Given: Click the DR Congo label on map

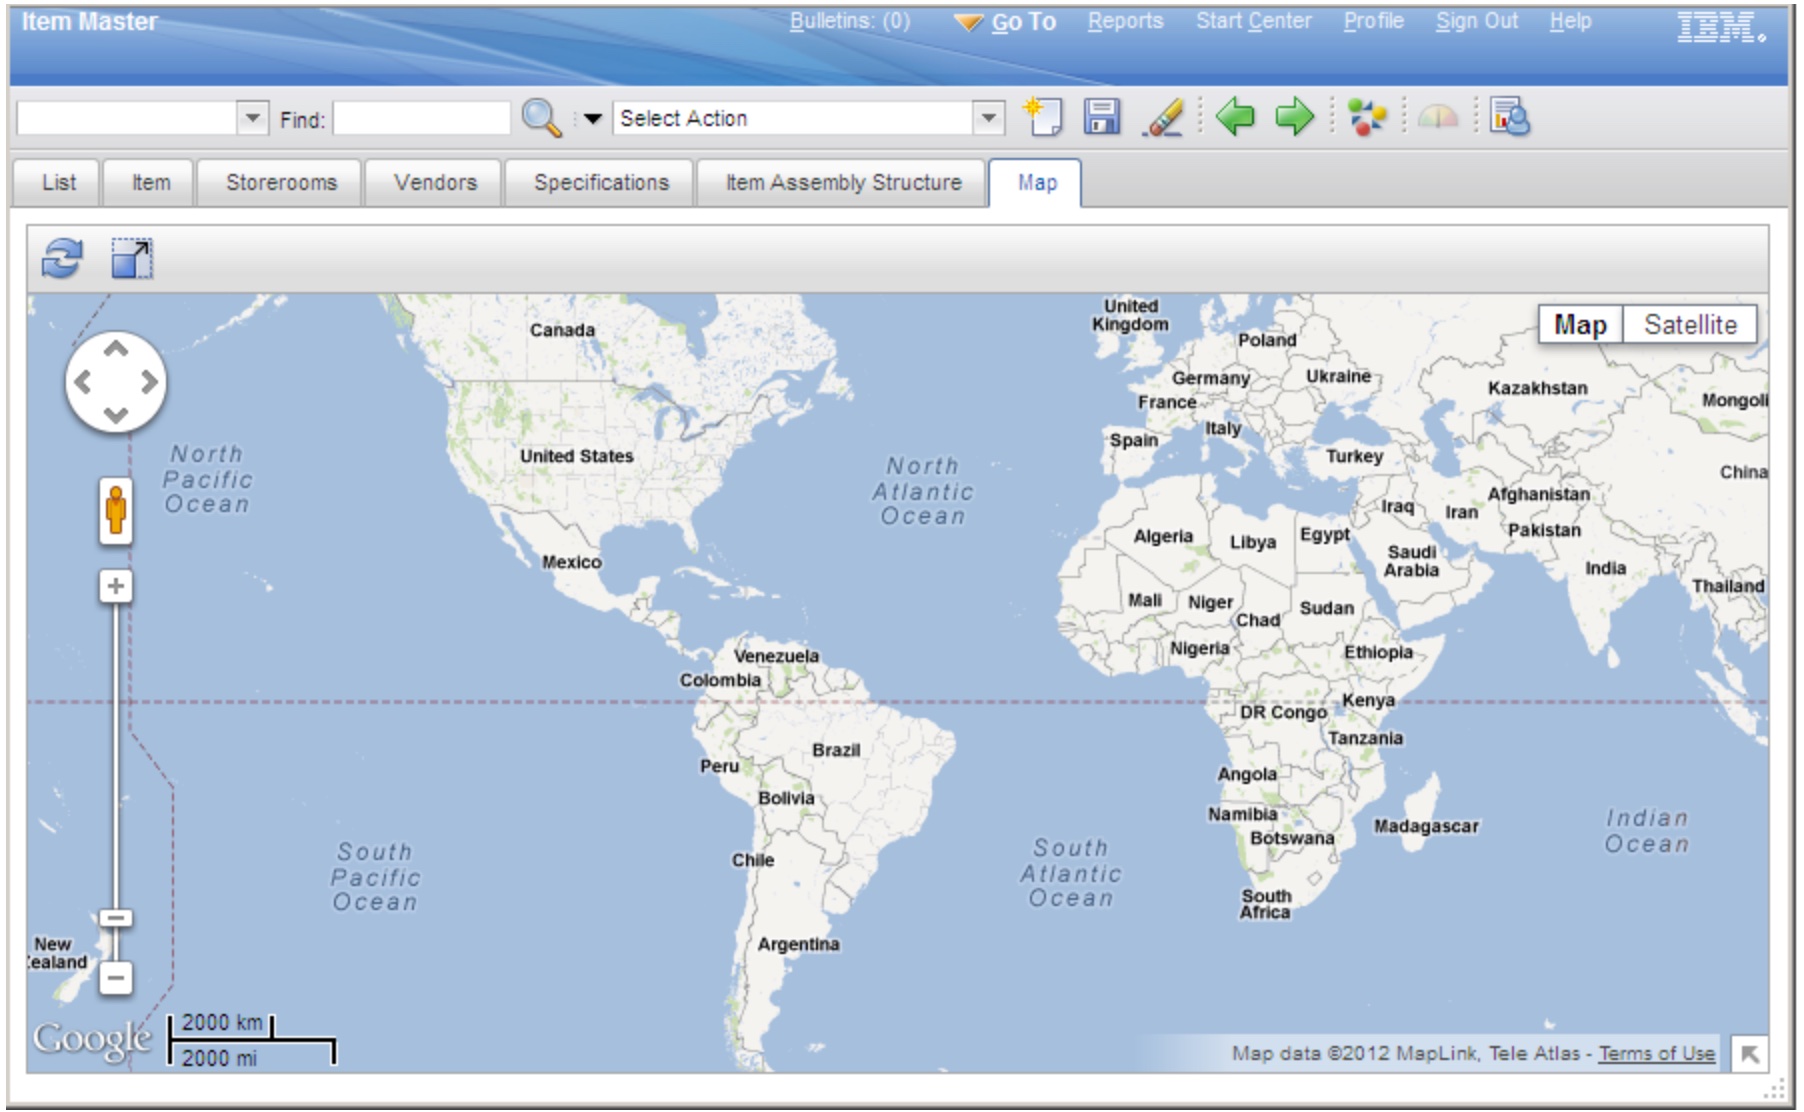Looking at the screenshot, I should pos(1283,712).
